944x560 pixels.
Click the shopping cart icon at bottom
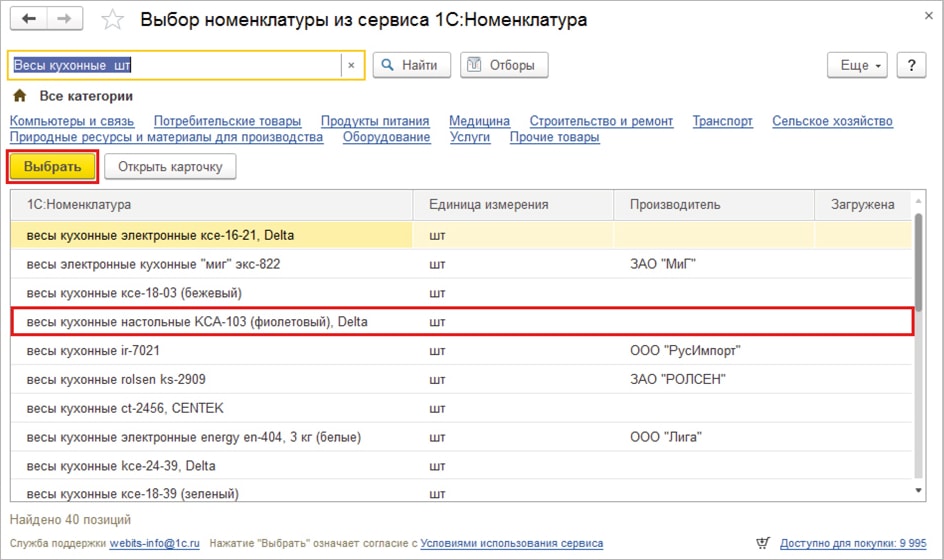[763, 543]
